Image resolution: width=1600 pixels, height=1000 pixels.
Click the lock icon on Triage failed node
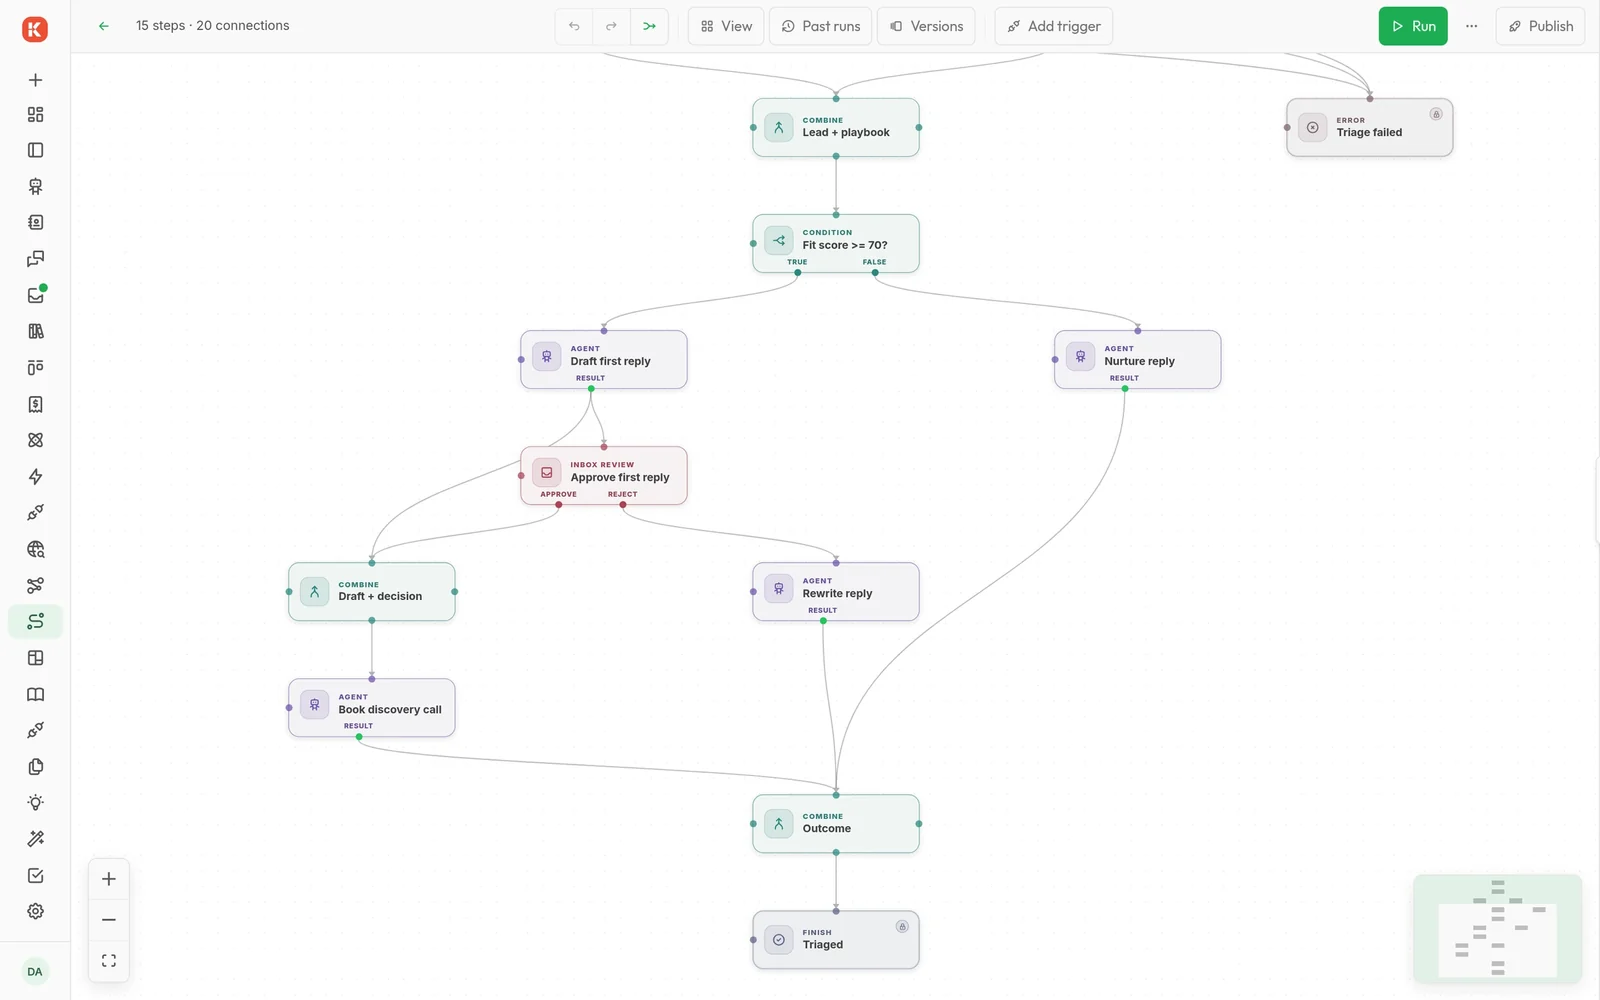click(x=1436, y=114)
